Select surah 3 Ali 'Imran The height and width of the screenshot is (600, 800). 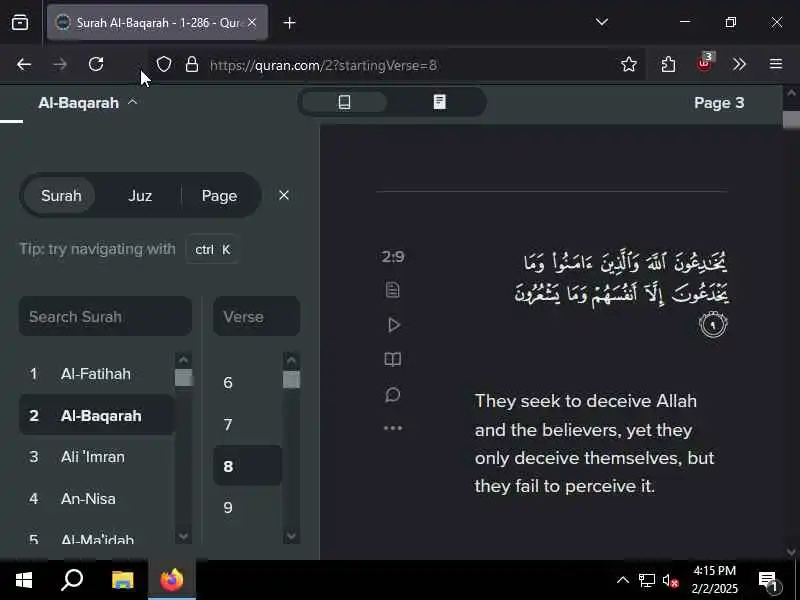(96, 457)
